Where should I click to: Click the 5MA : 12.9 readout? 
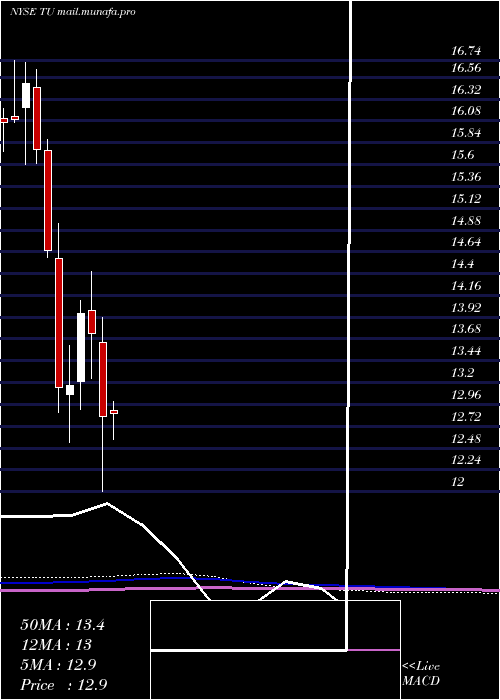tap(59, 665)
